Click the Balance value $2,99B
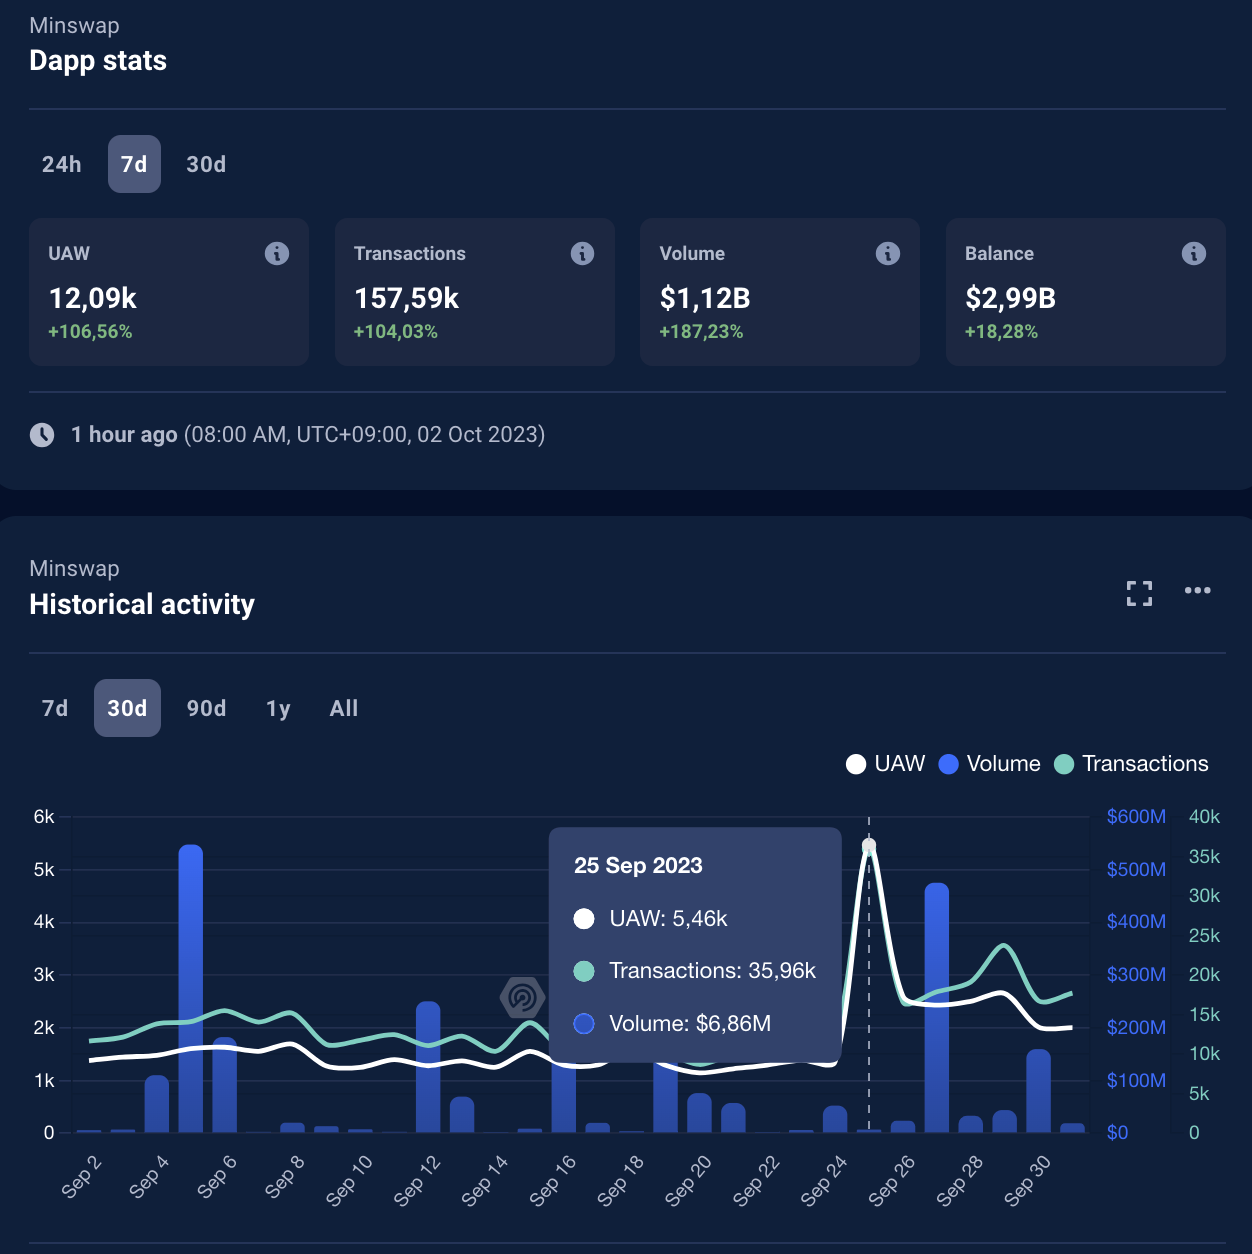Image resolution: width=1252 pixels, height=1254 pixels. [1010, 298]
